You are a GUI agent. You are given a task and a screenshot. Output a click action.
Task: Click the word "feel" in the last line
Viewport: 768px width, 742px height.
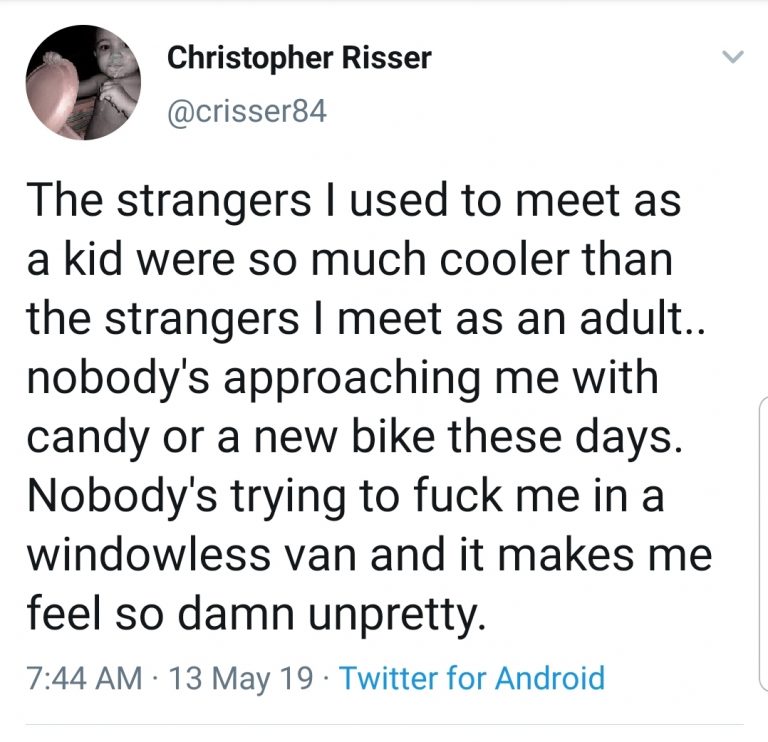(x=63, y=613)
